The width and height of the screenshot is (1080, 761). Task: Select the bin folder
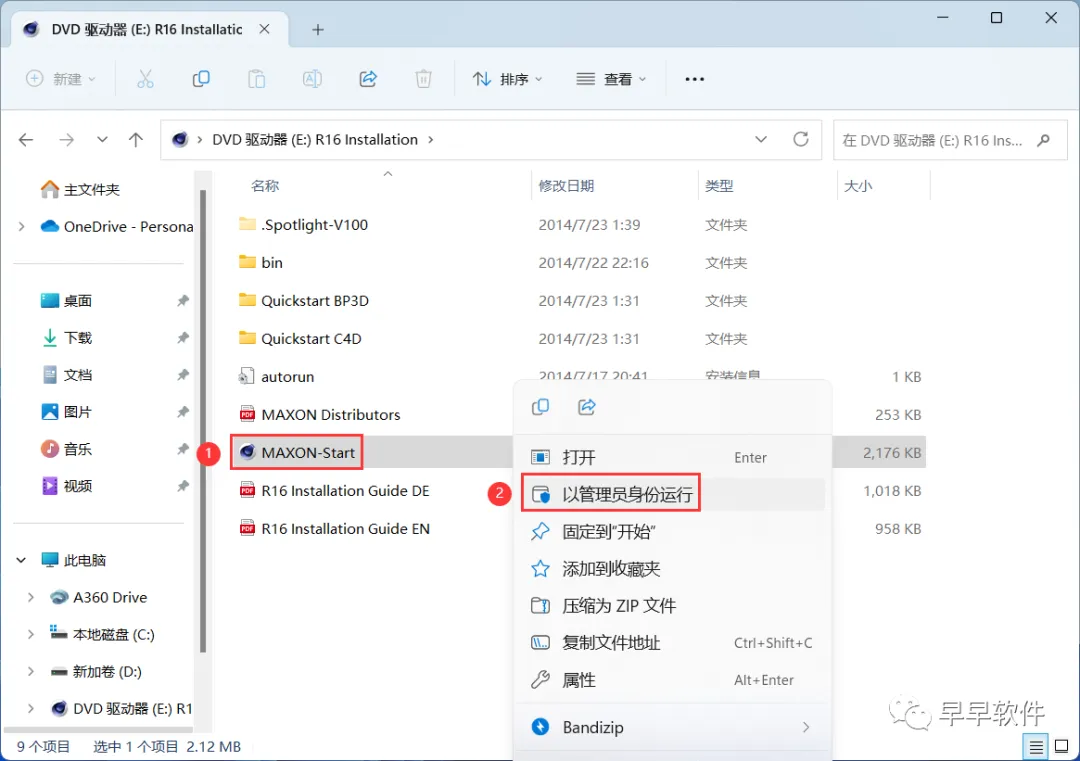pyautogui.click(x=271, y=262)
